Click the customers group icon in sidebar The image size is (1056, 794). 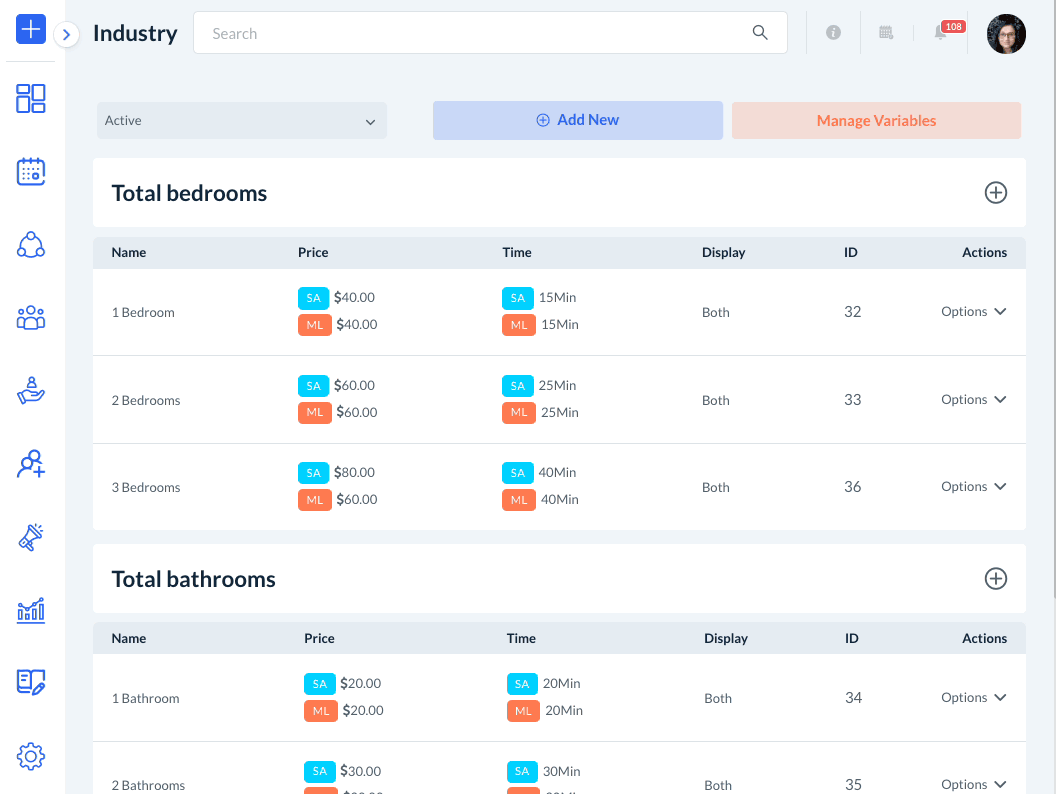31,318
